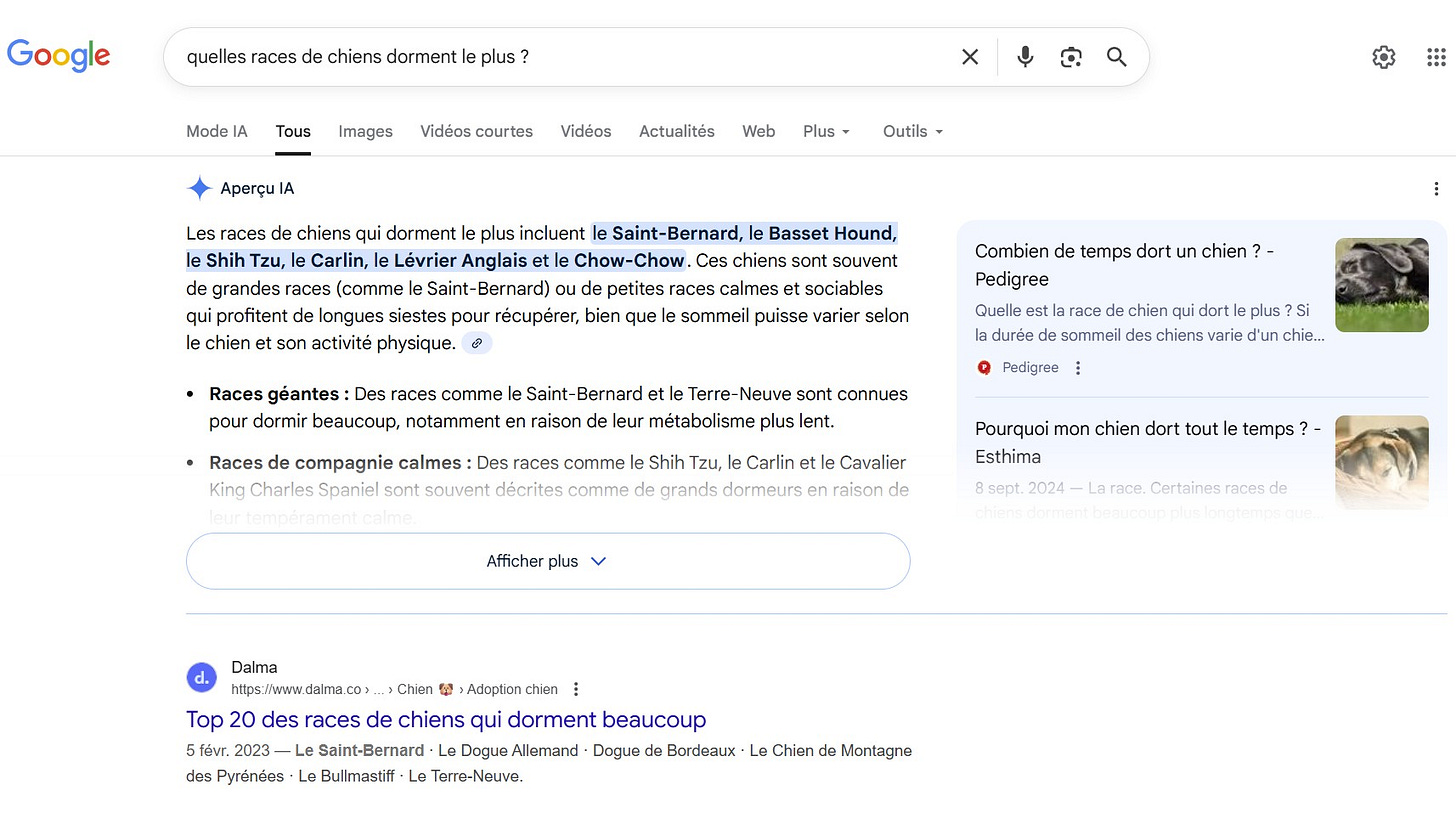Click black dog thumbnail for Pedigree

[x=1382, y=285]
